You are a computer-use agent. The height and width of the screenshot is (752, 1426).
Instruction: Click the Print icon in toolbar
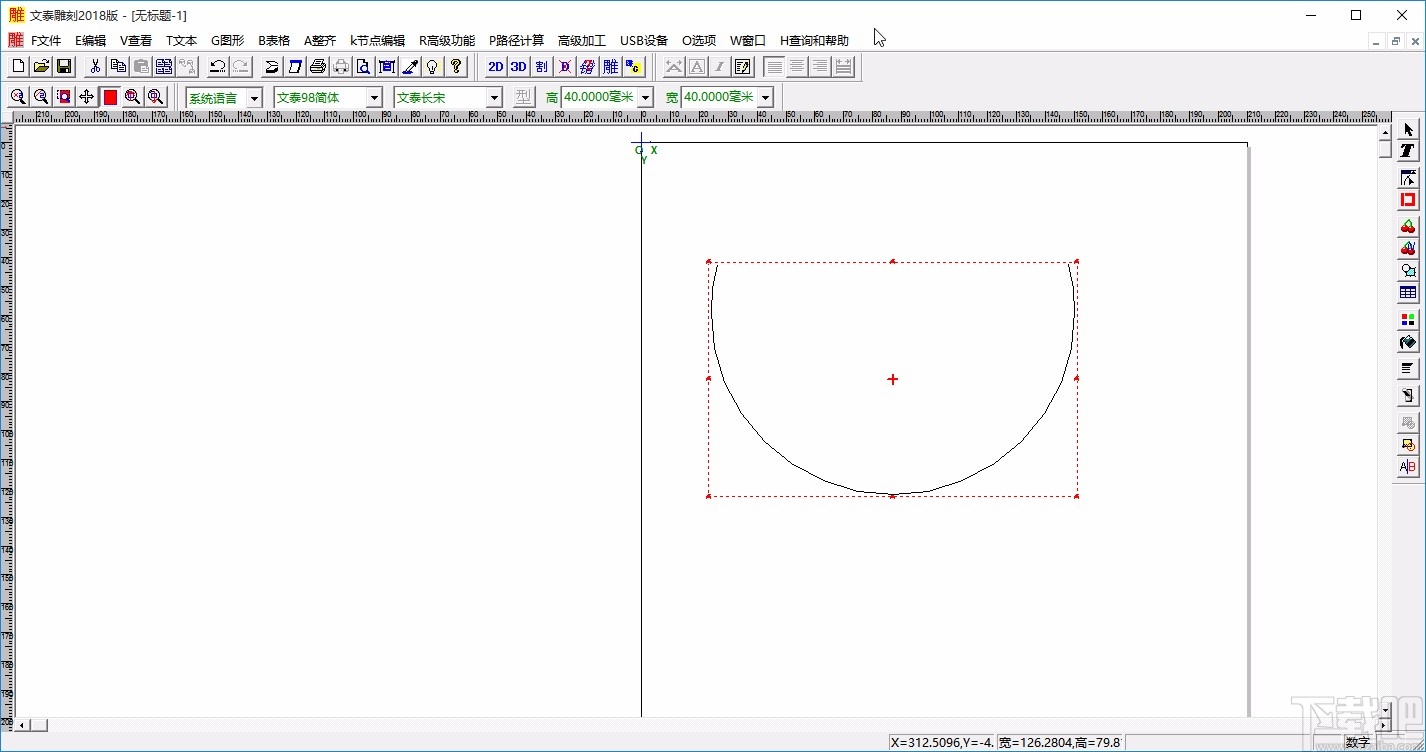tap(318, 67)
